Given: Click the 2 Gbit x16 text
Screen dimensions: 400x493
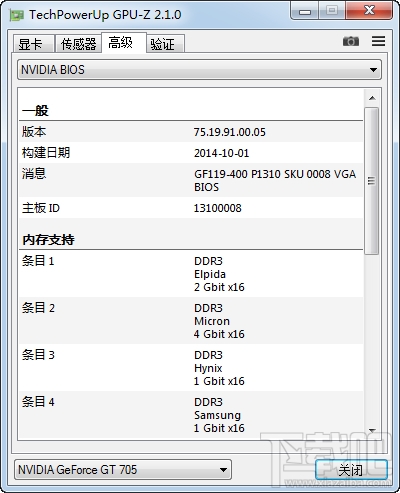Looking at the screenshot, I should (219, 287).
